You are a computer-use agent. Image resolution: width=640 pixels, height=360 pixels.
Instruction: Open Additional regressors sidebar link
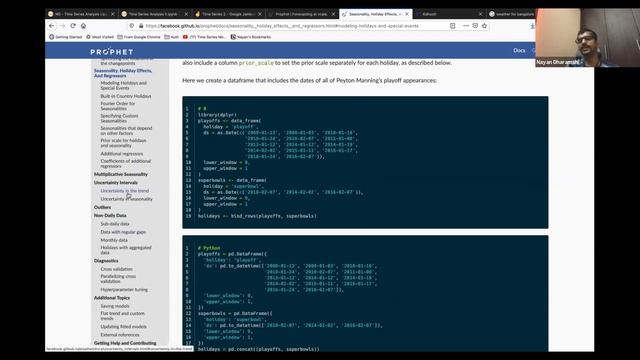coord(122,154)
